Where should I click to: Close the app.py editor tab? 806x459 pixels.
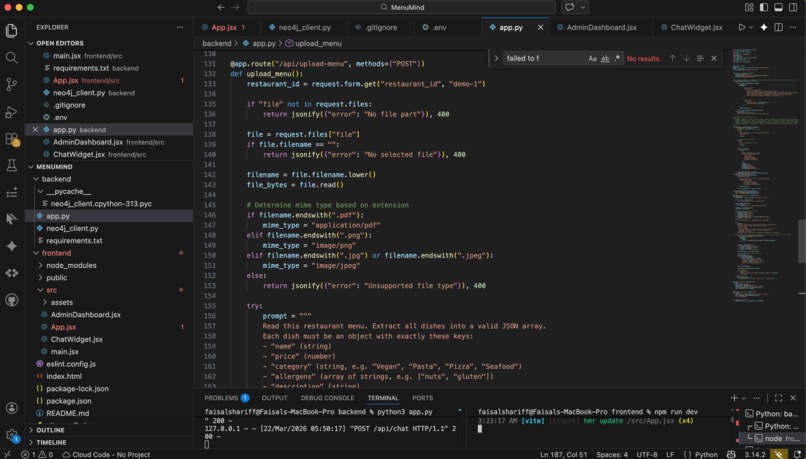tap(540, 27)
